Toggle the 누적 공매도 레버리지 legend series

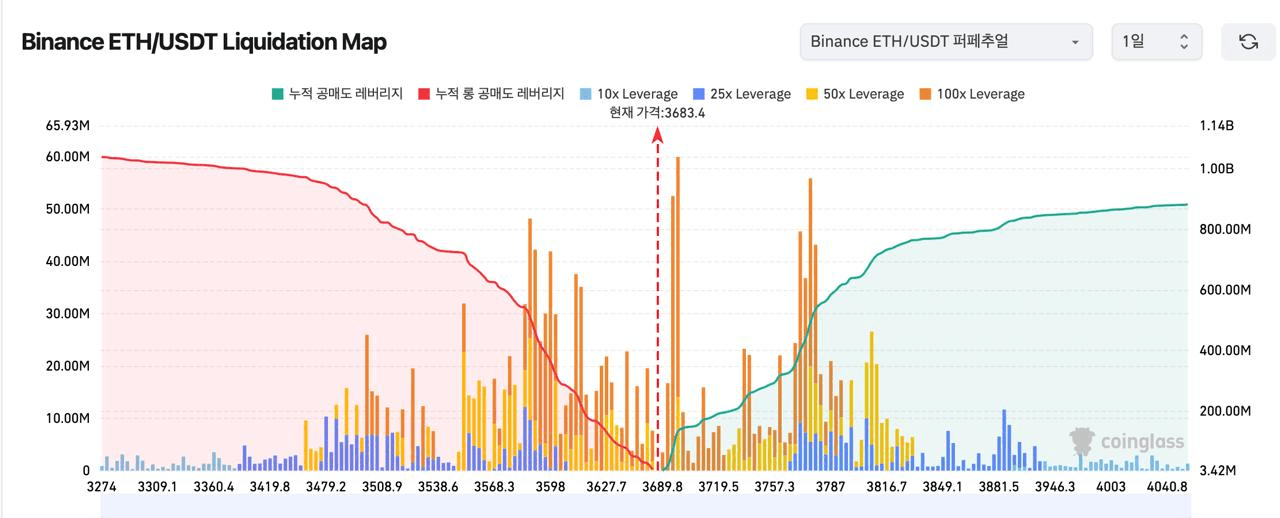click(x=337, y=94)
